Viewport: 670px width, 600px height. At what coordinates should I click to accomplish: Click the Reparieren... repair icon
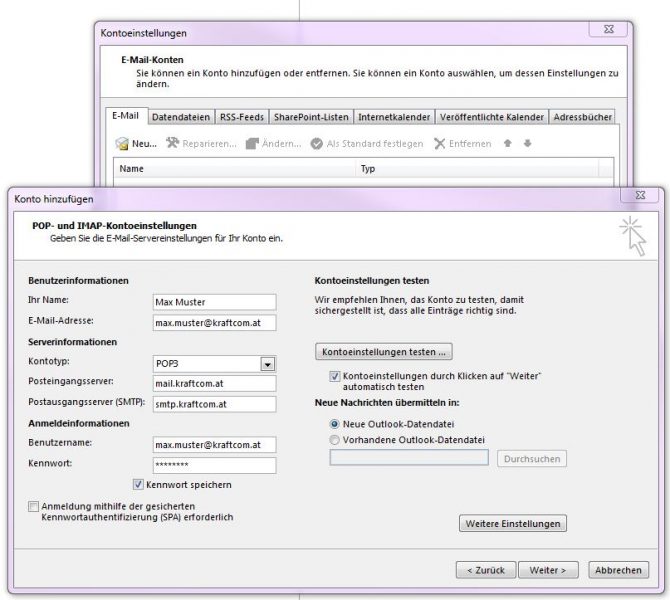point(173,144)
